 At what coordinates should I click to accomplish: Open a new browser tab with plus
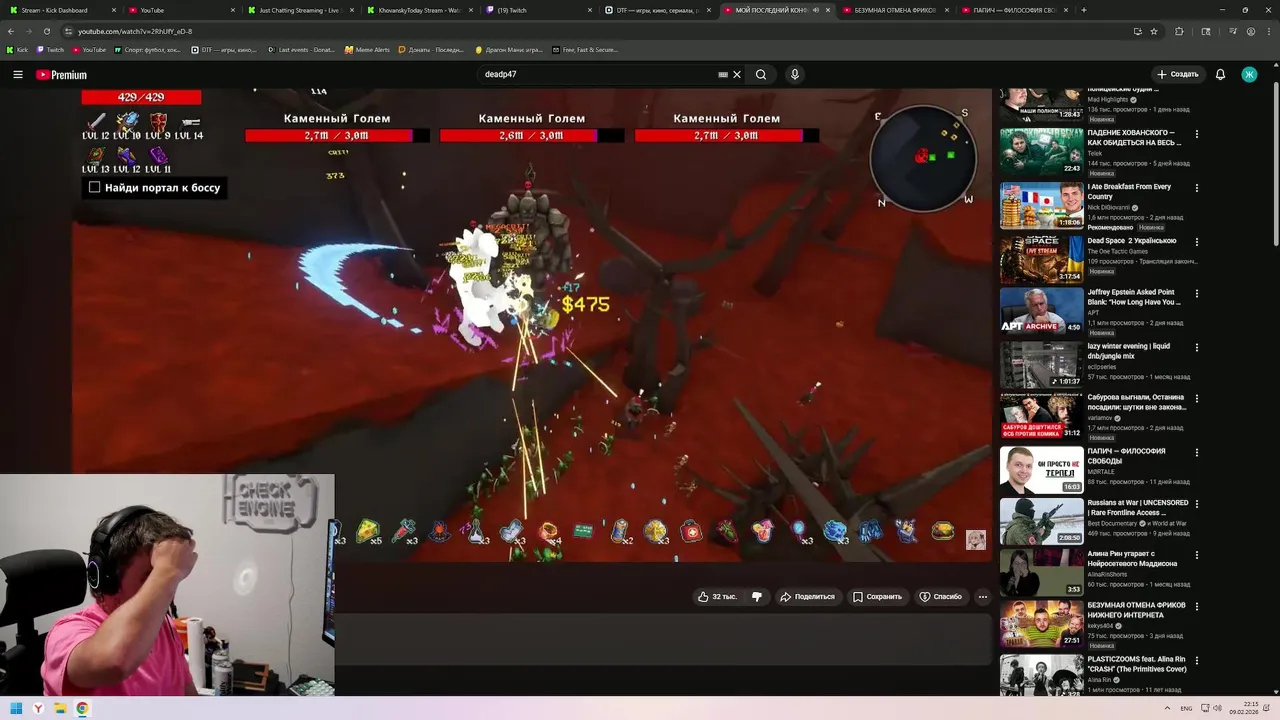click(x=1084, y=10)
